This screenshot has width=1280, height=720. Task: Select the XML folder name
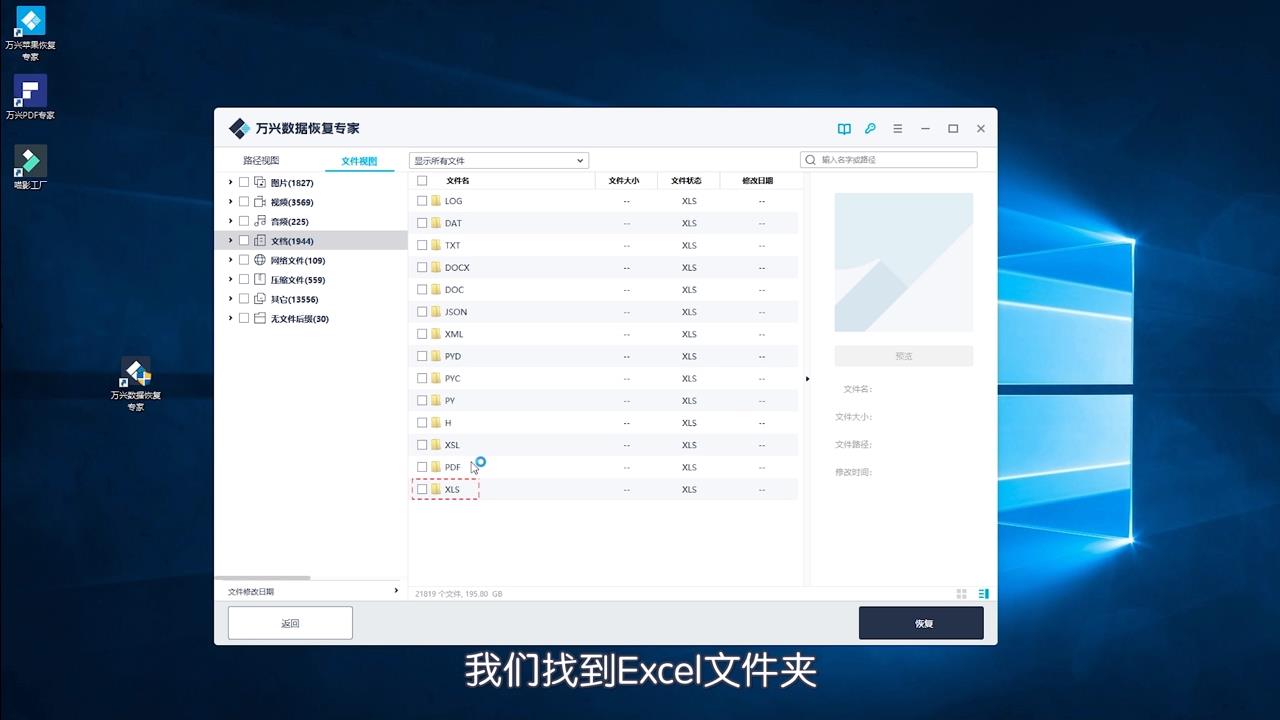point(454,334)
